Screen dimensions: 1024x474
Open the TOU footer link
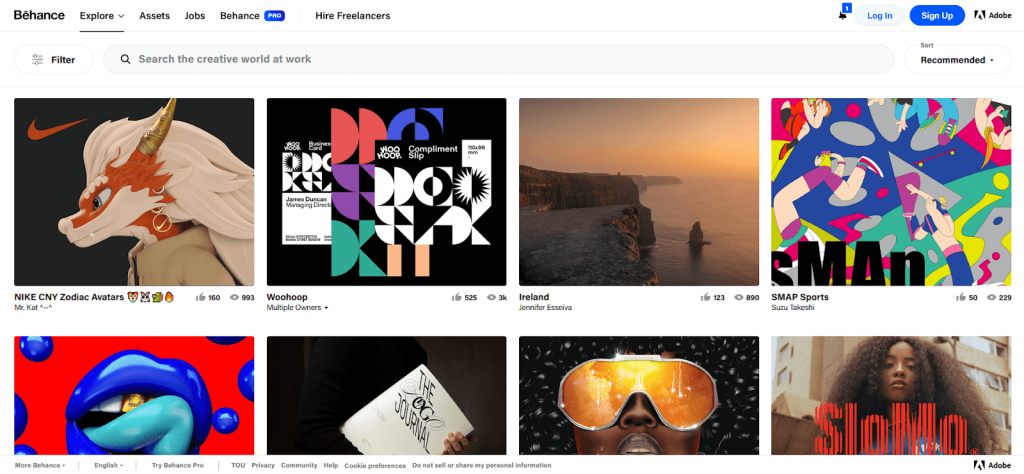point(238,466)
